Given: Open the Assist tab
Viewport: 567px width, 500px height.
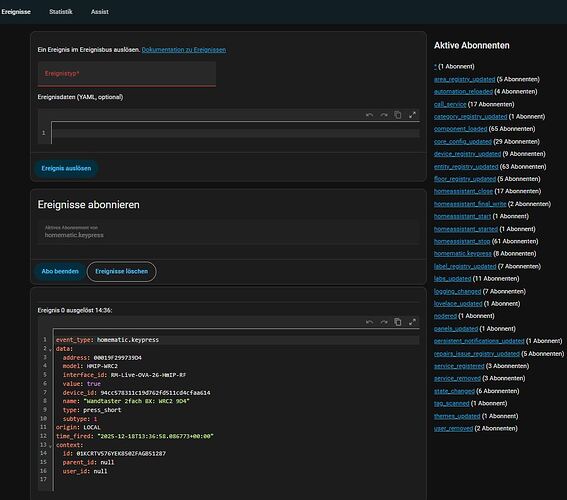Looking at the screenshot, I should [x=99, y=12].
